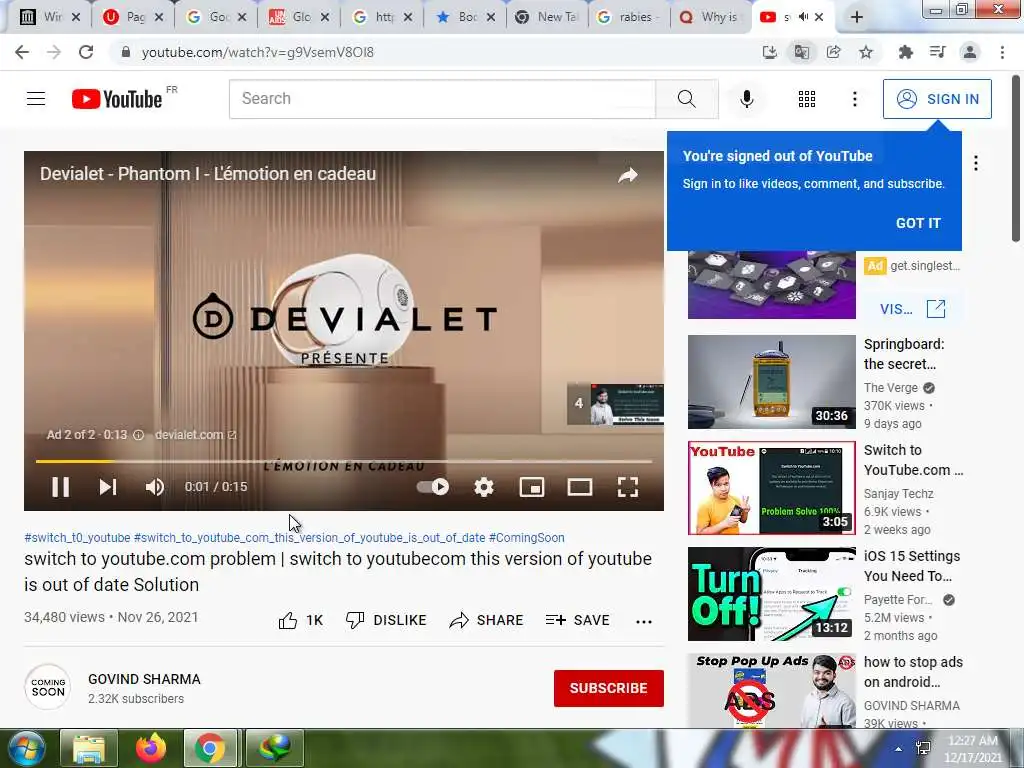Show hidden system tray icons
Screen dimensions: 1024x768
coord(899,749)
